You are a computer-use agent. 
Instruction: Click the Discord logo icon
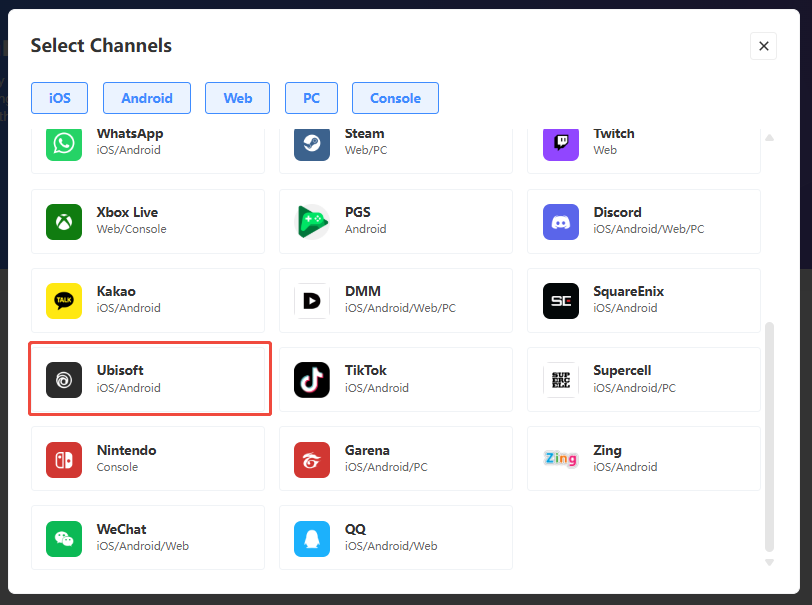pos(560,221)
